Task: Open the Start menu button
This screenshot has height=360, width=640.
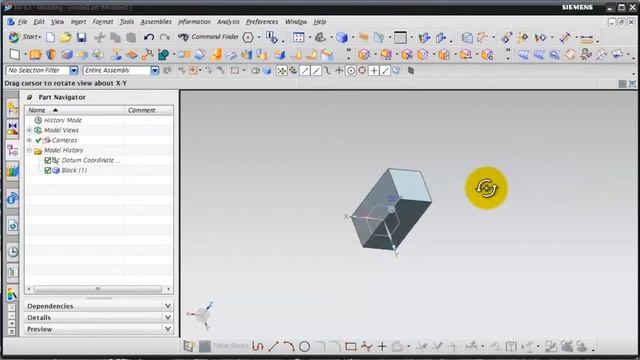Action: pyautogui.click(x=25, y=37)
